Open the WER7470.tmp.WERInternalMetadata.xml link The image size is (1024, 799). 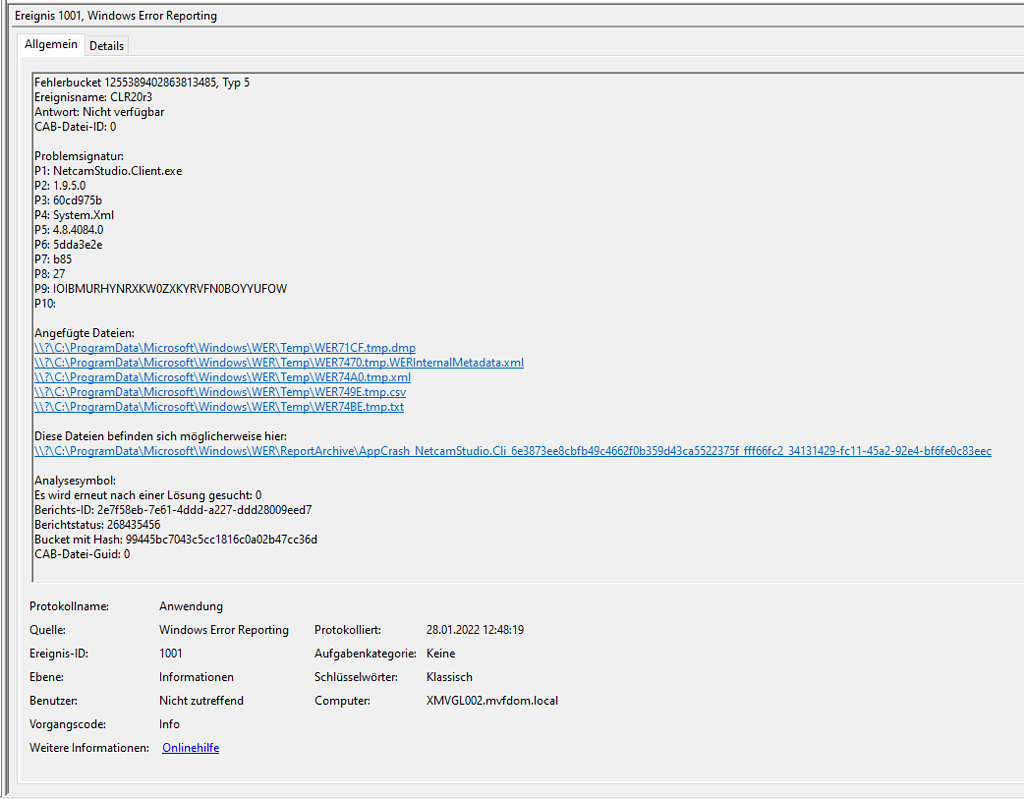coord(279,362)
